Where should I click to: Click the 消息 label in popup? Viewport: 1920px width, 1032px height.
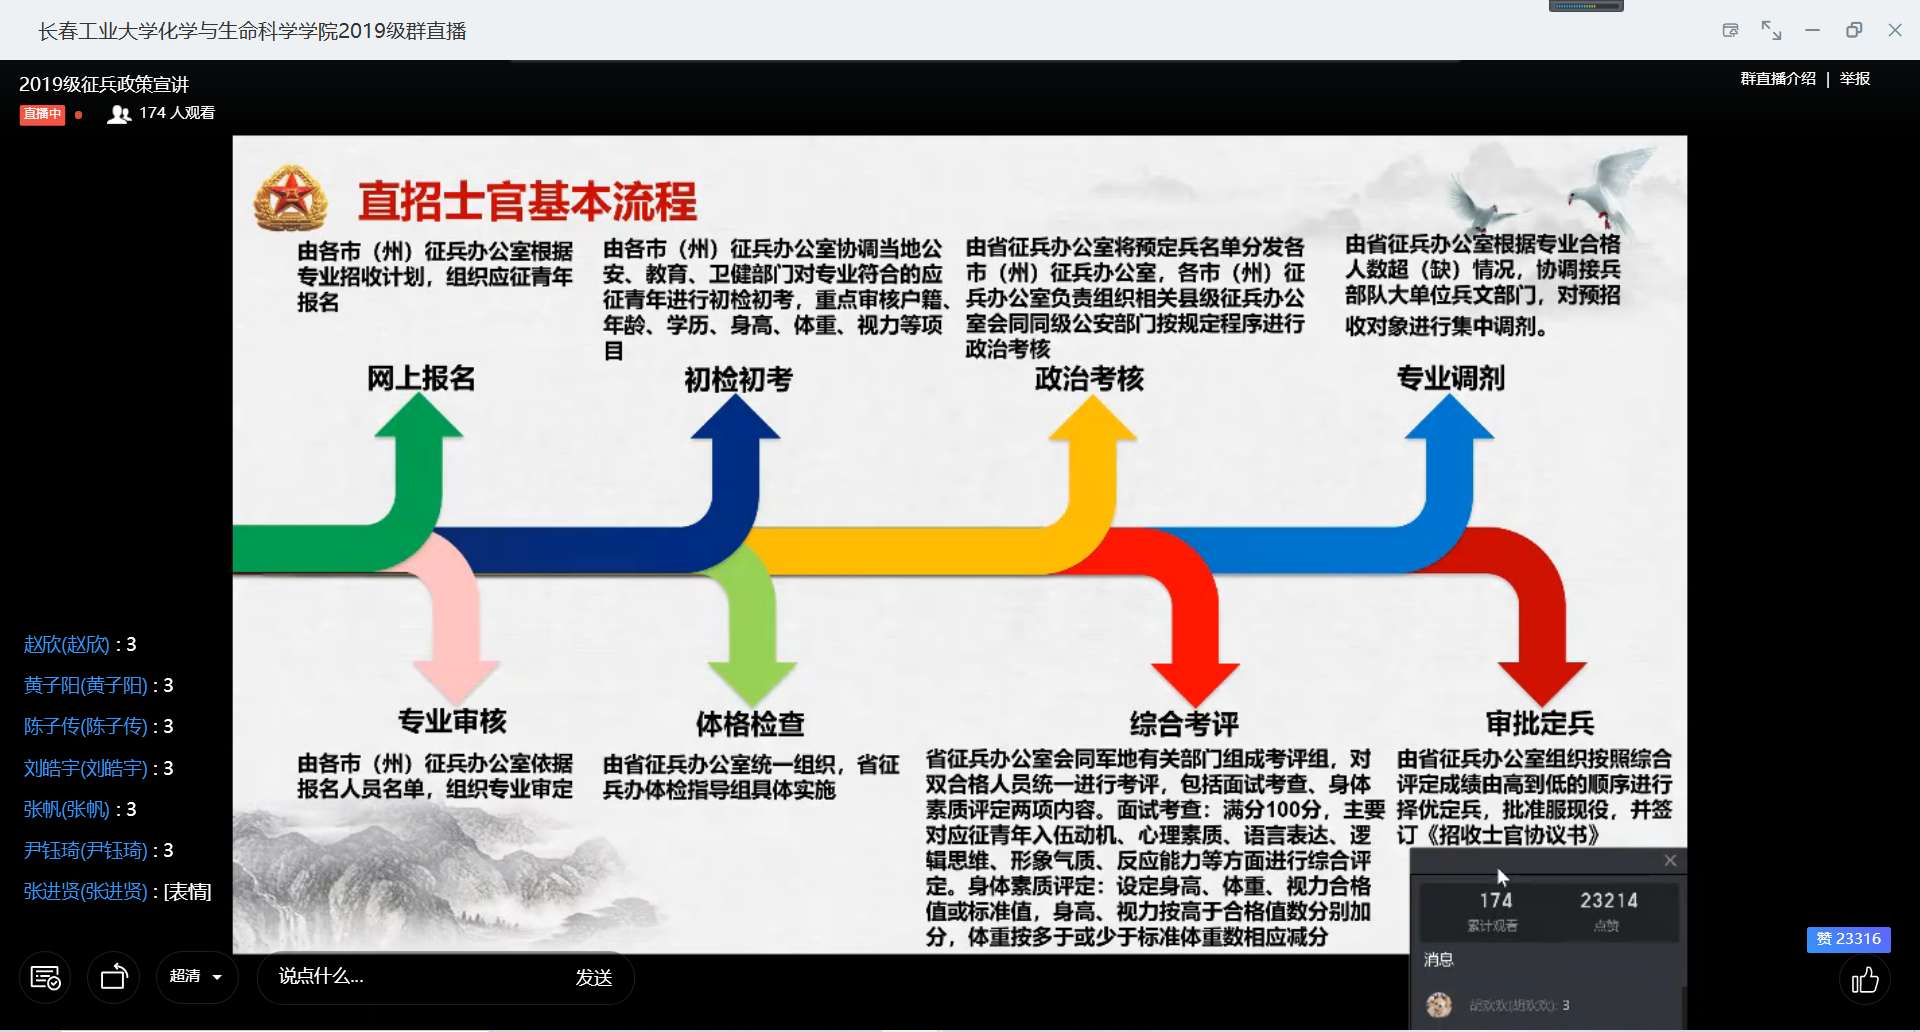1438,960
